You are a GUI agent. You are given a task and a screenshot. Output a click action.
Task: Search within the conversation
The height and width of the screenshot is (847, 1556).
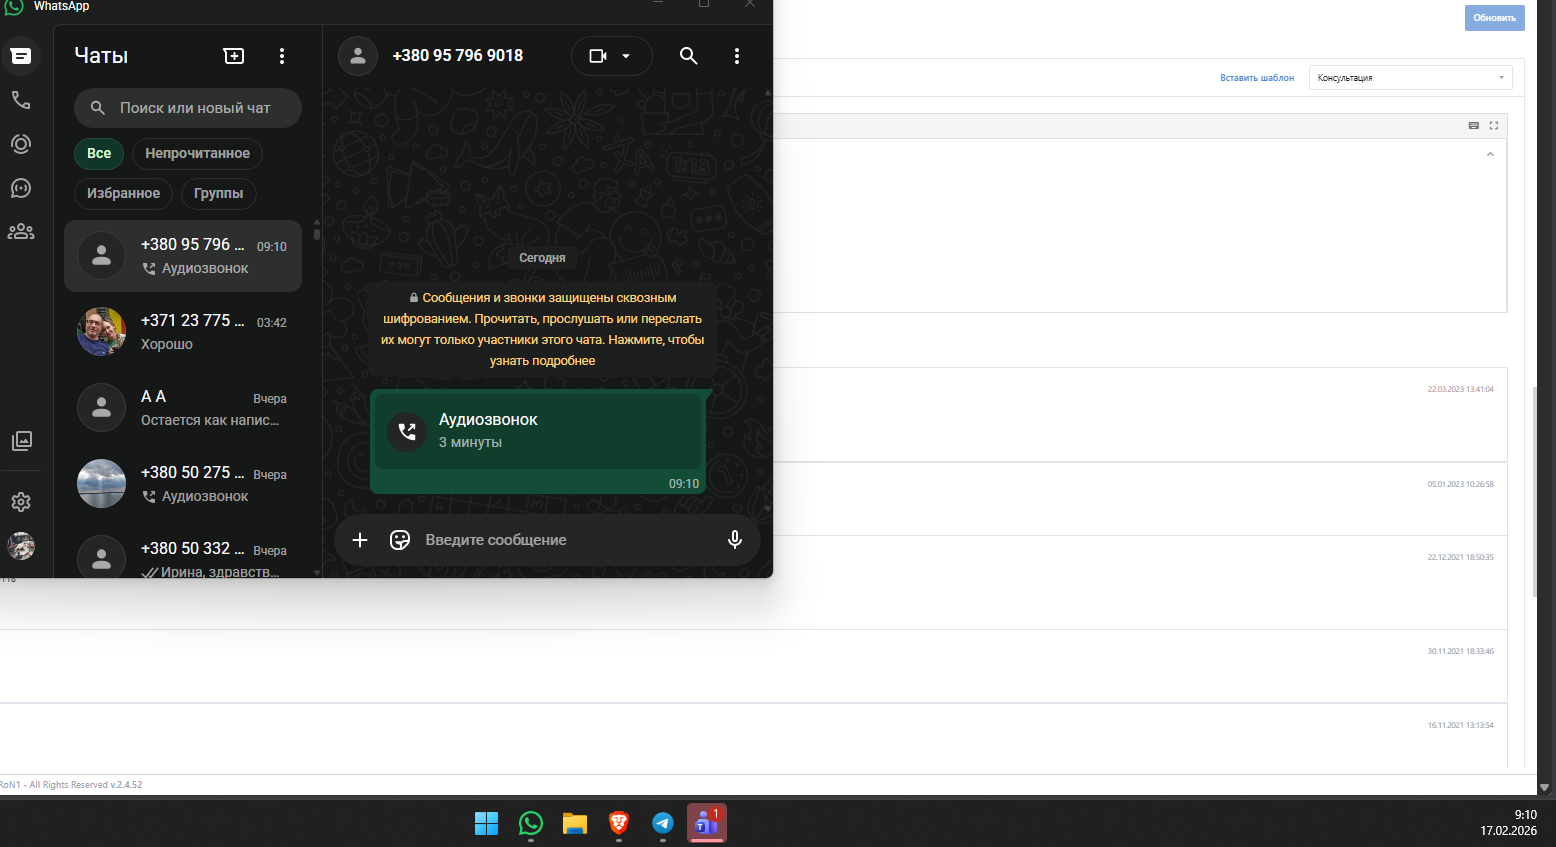pos(689,56)
